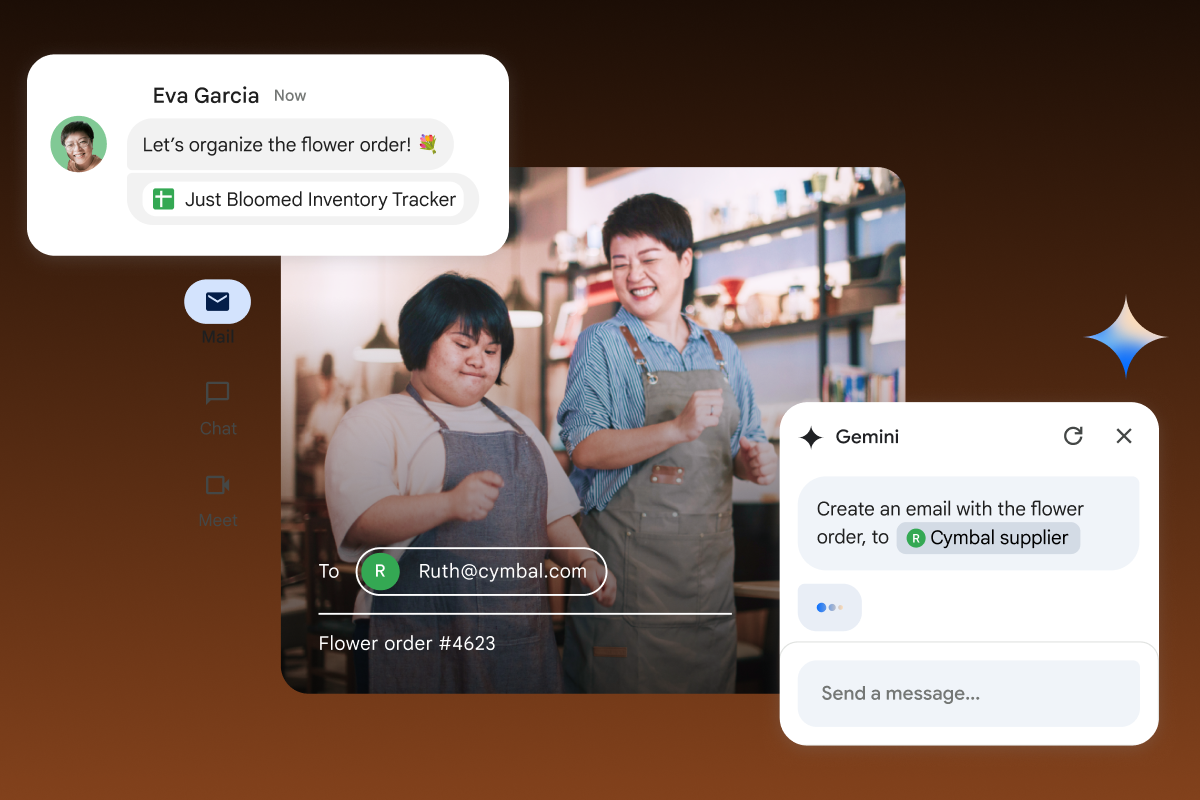Open Just Bloomed Inventory Tracker attachment
The image size is (1200, 800).
pyautogui.click(x=319, y=199)
